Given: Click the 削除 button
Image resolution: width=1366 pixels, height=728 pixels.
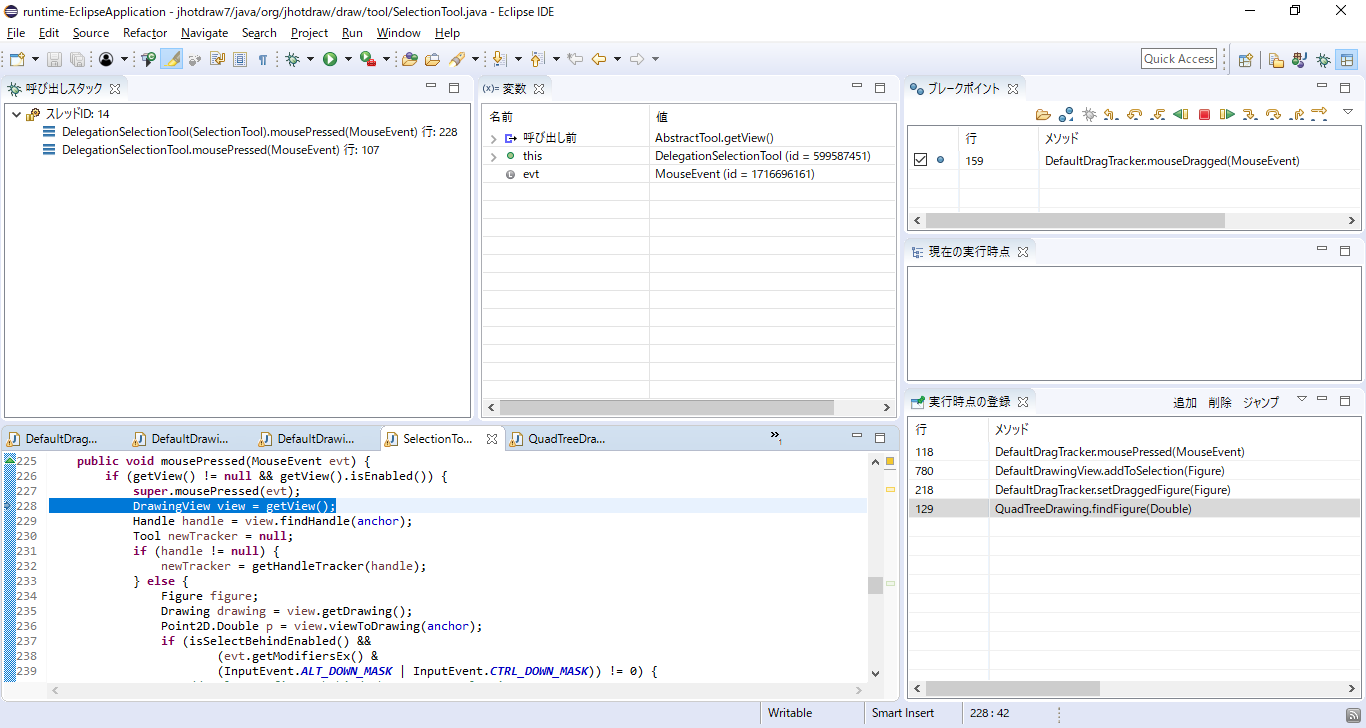Looking at the screenshot, I should coord(1220,402).
